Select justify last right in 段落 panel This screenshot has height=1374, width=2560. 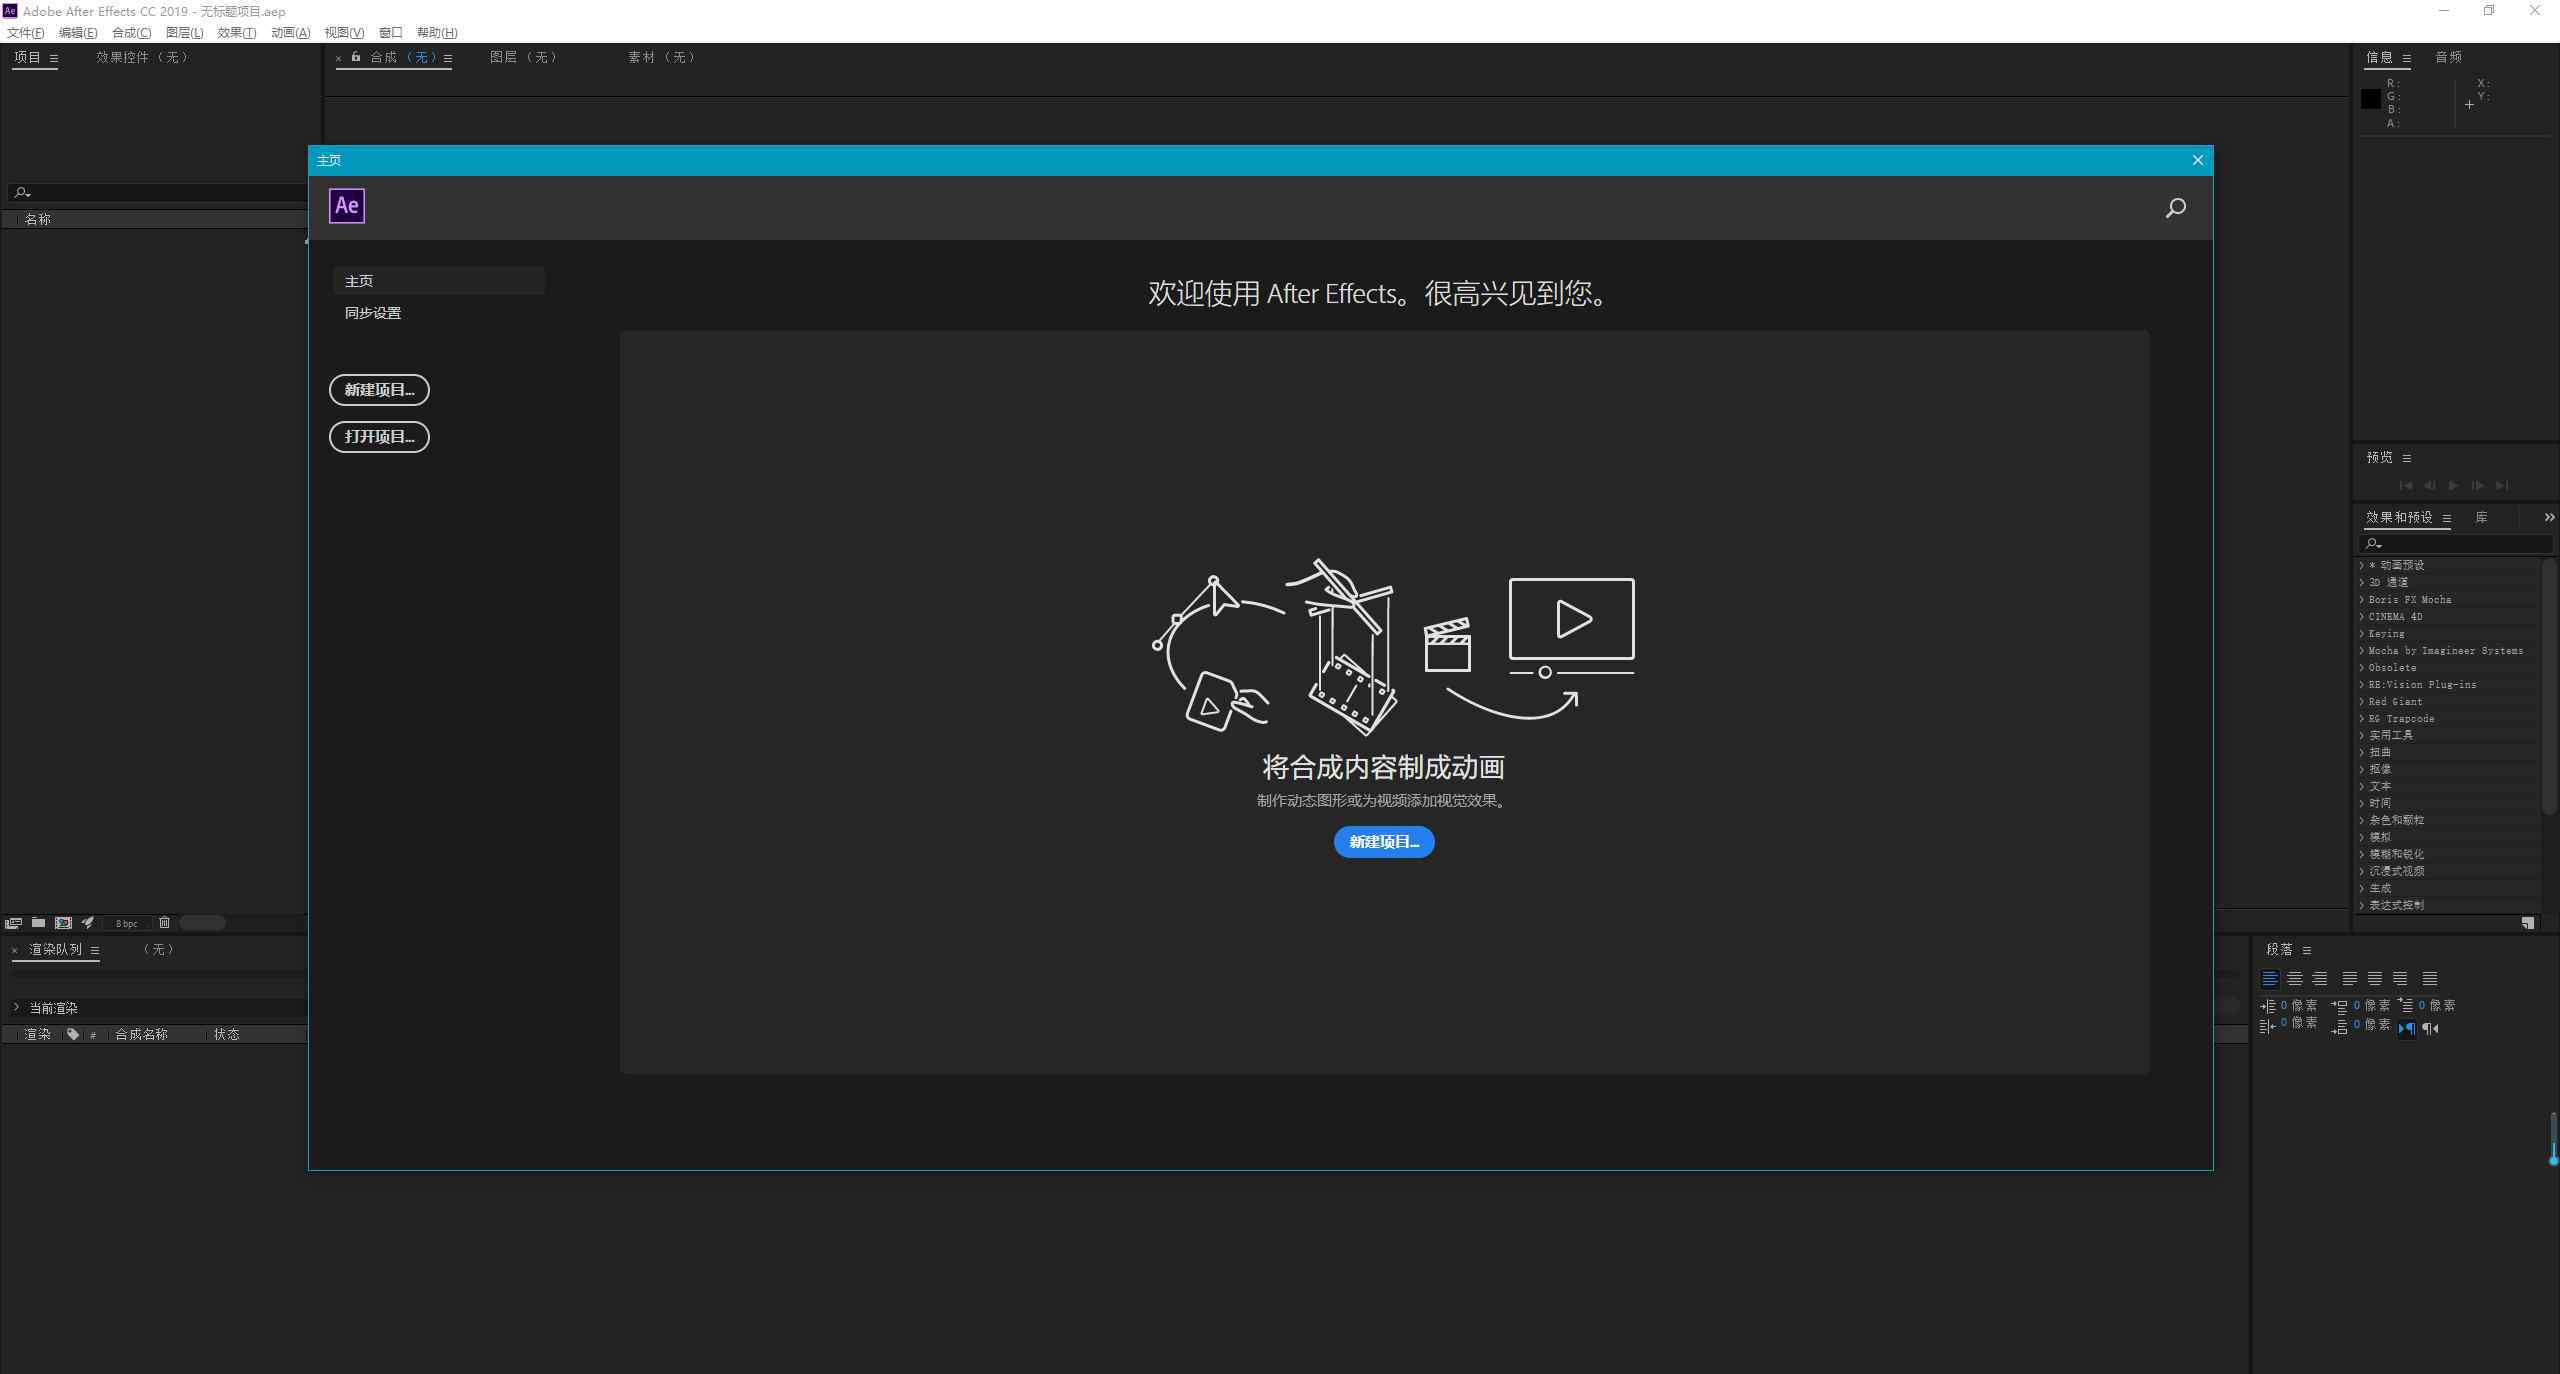pos(2400,979)
